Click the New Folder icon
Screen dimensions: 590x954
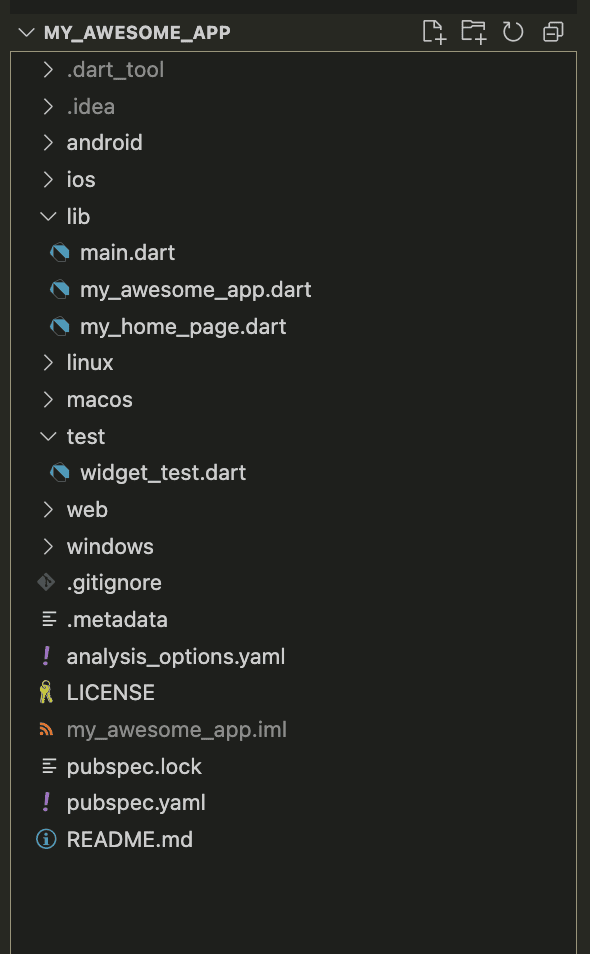coord(473,31)
